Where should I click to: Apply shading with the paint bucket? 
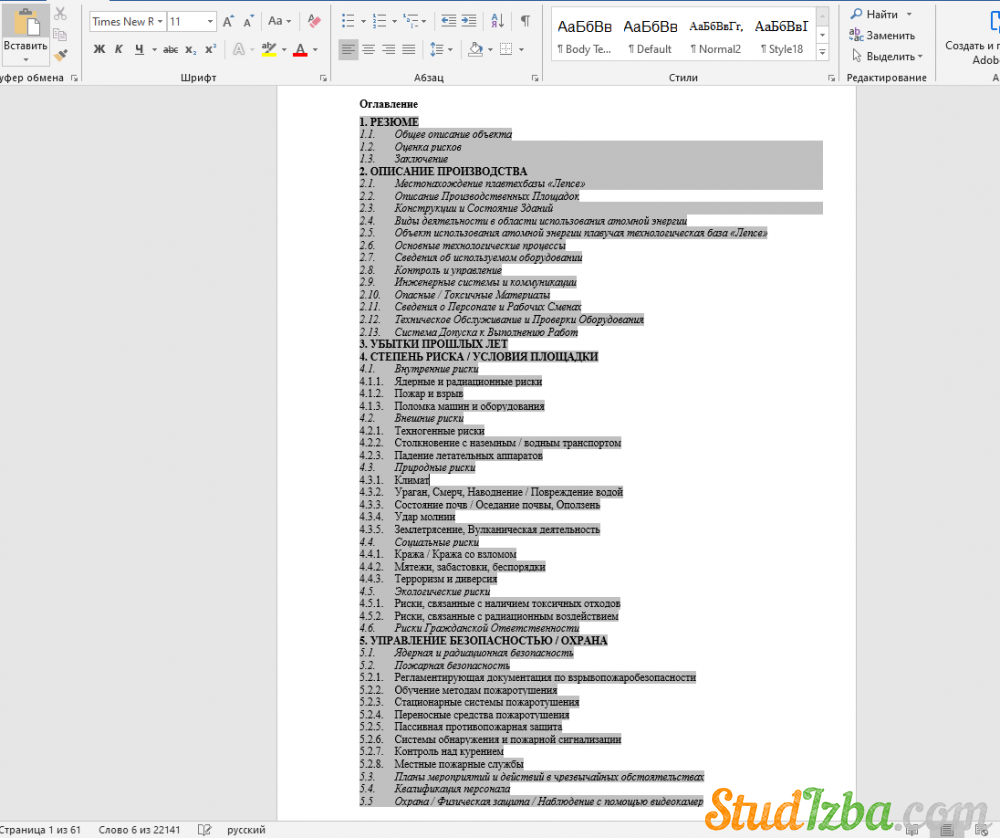coord(476,49)
